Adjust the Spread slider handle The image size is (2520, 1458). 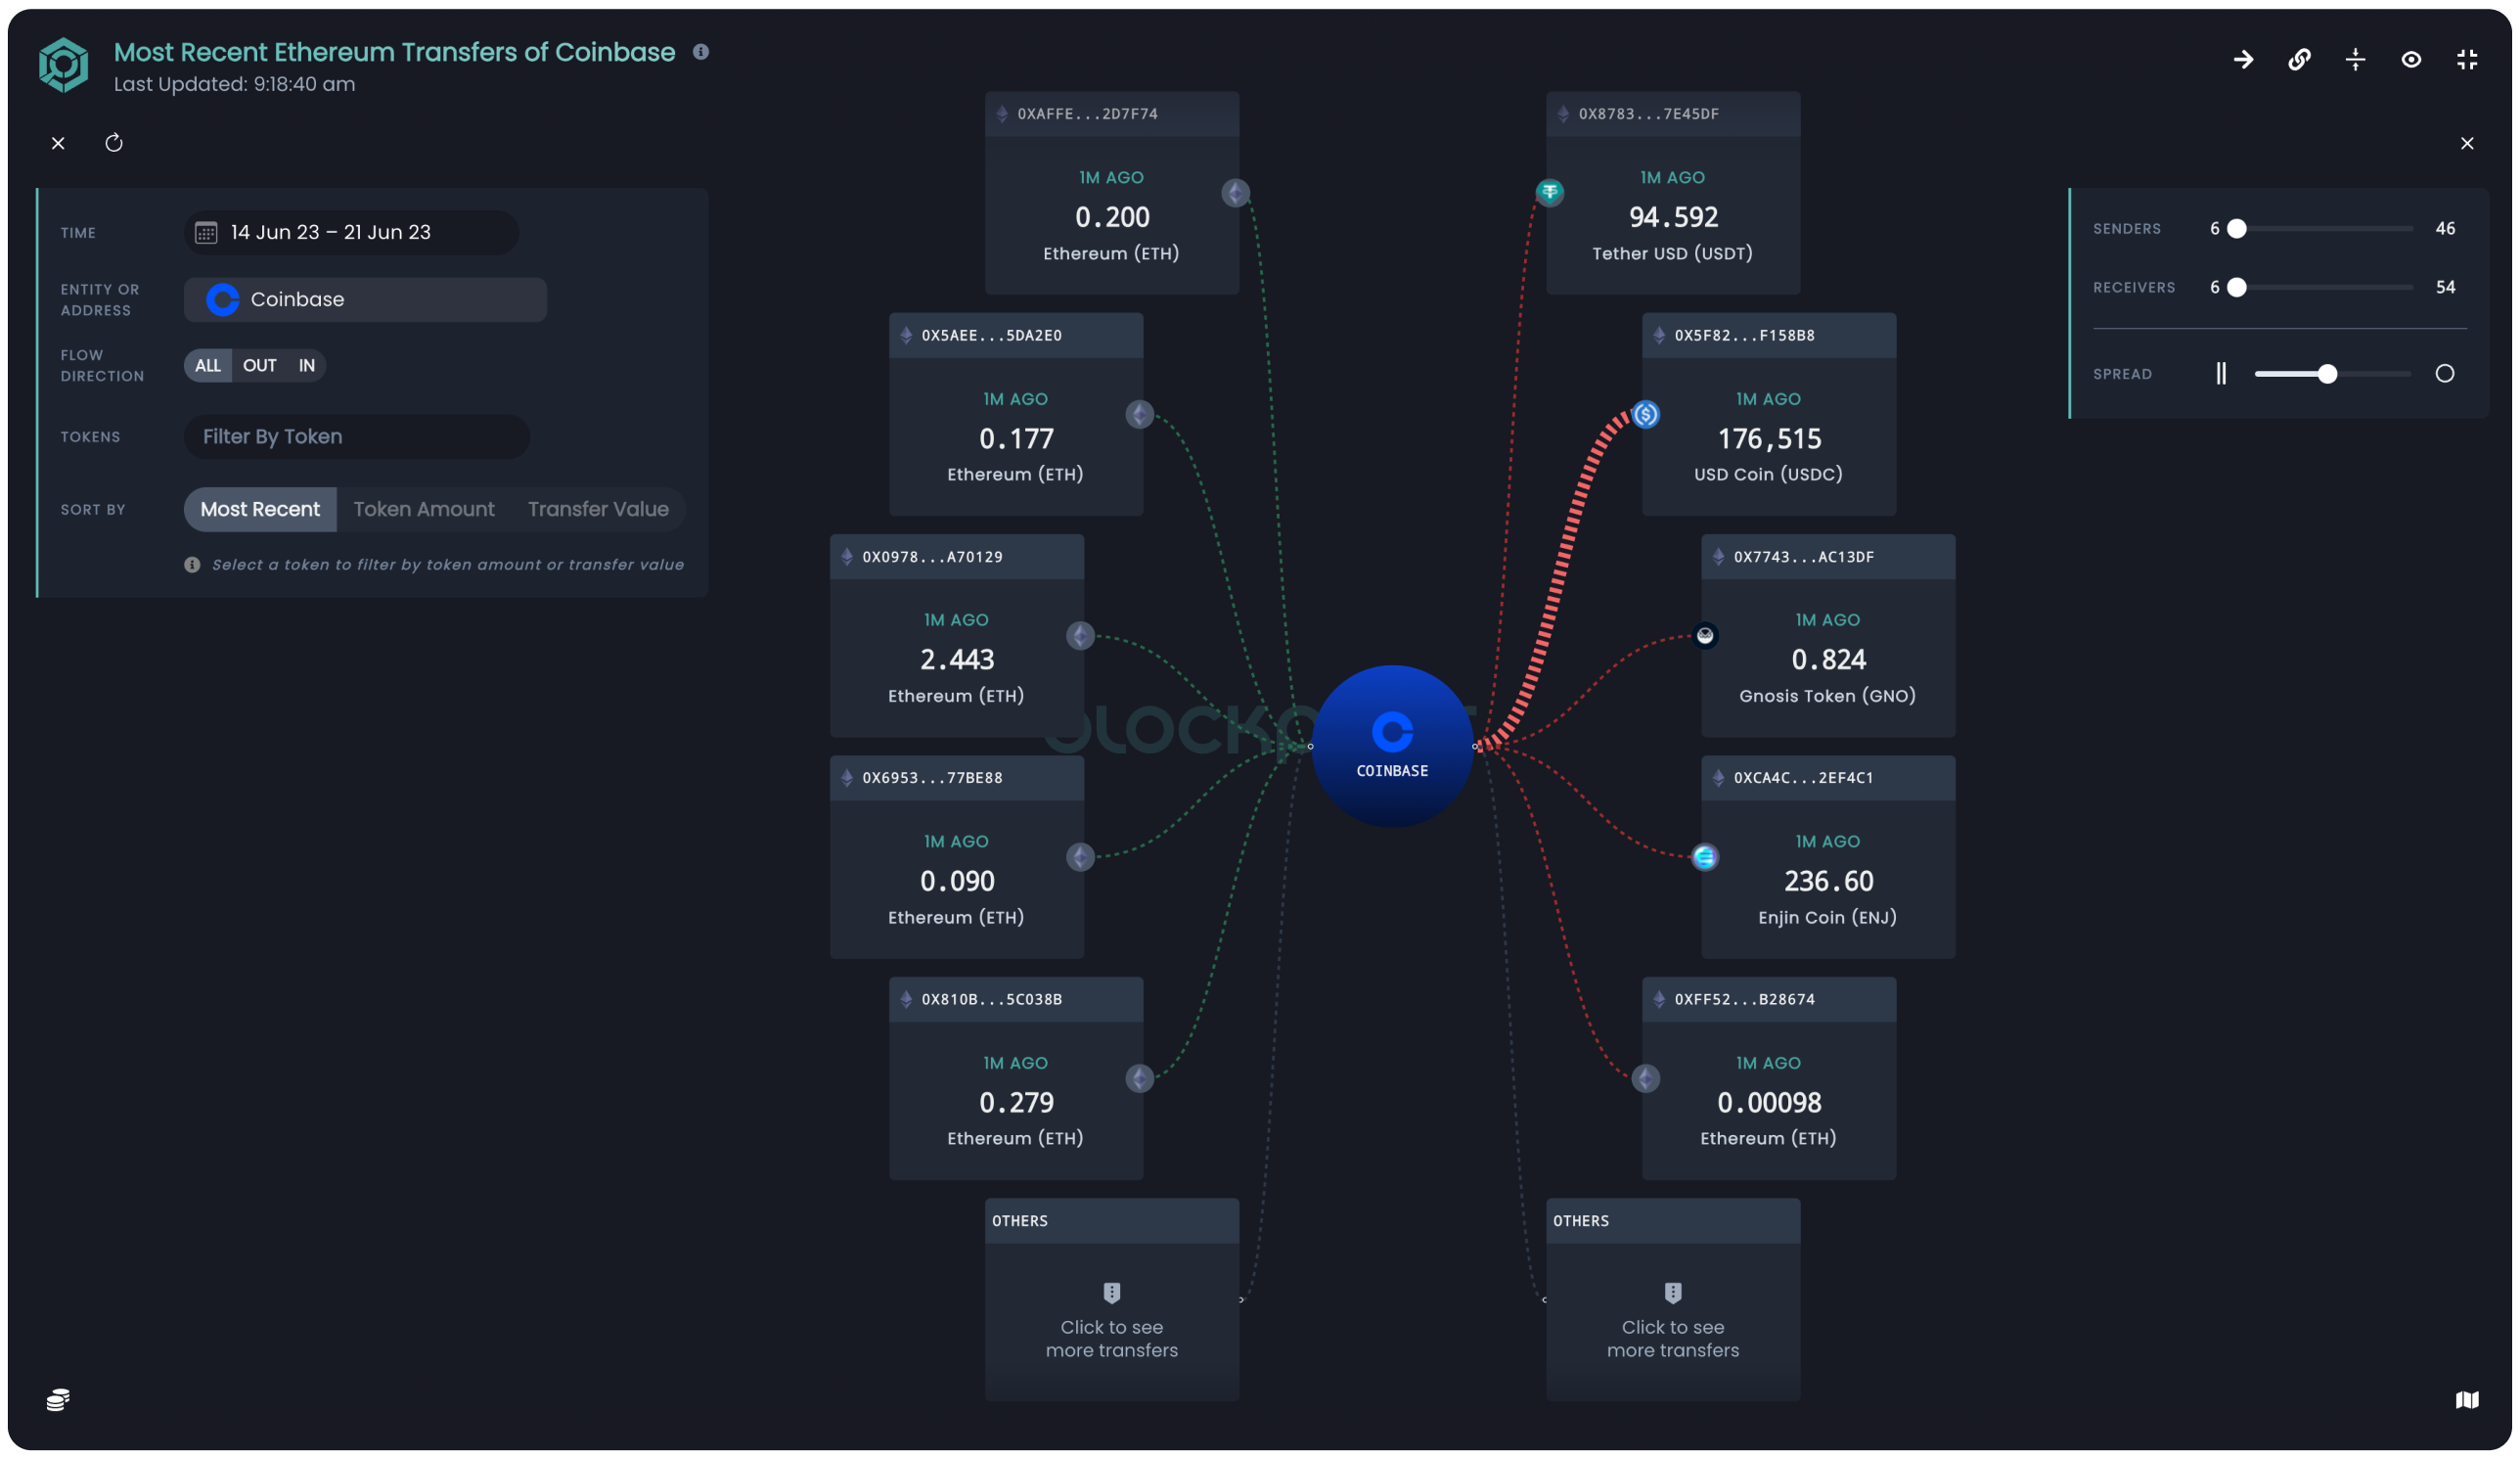point(2328,373)
